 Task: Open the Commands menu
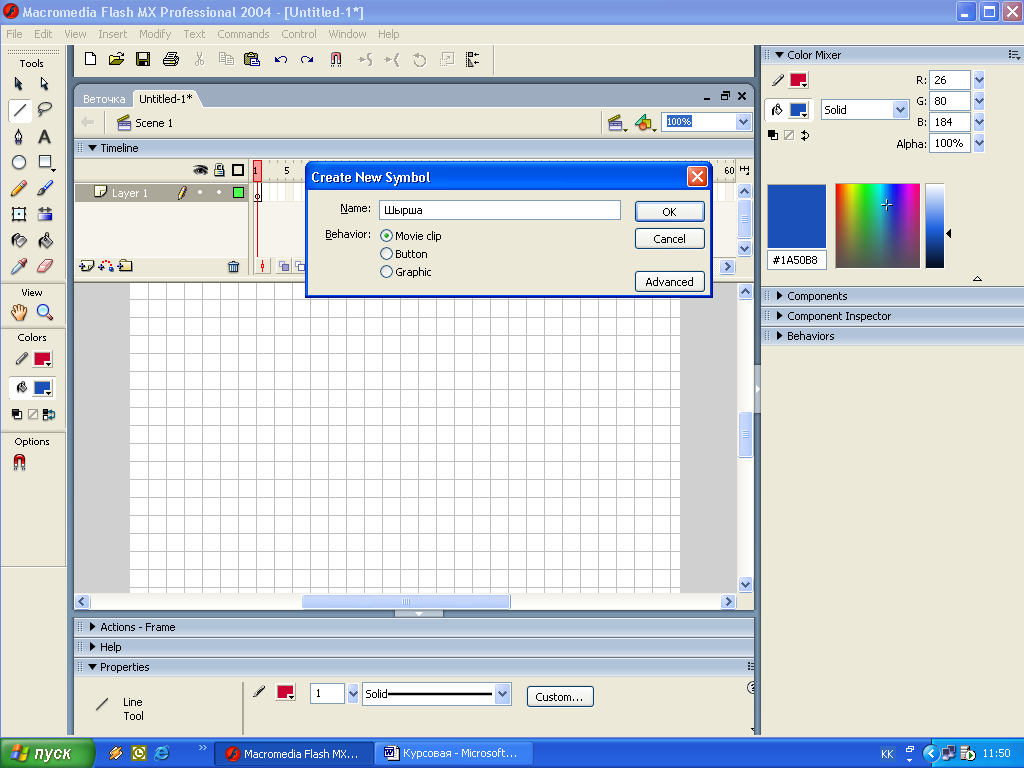click(243, 34)
